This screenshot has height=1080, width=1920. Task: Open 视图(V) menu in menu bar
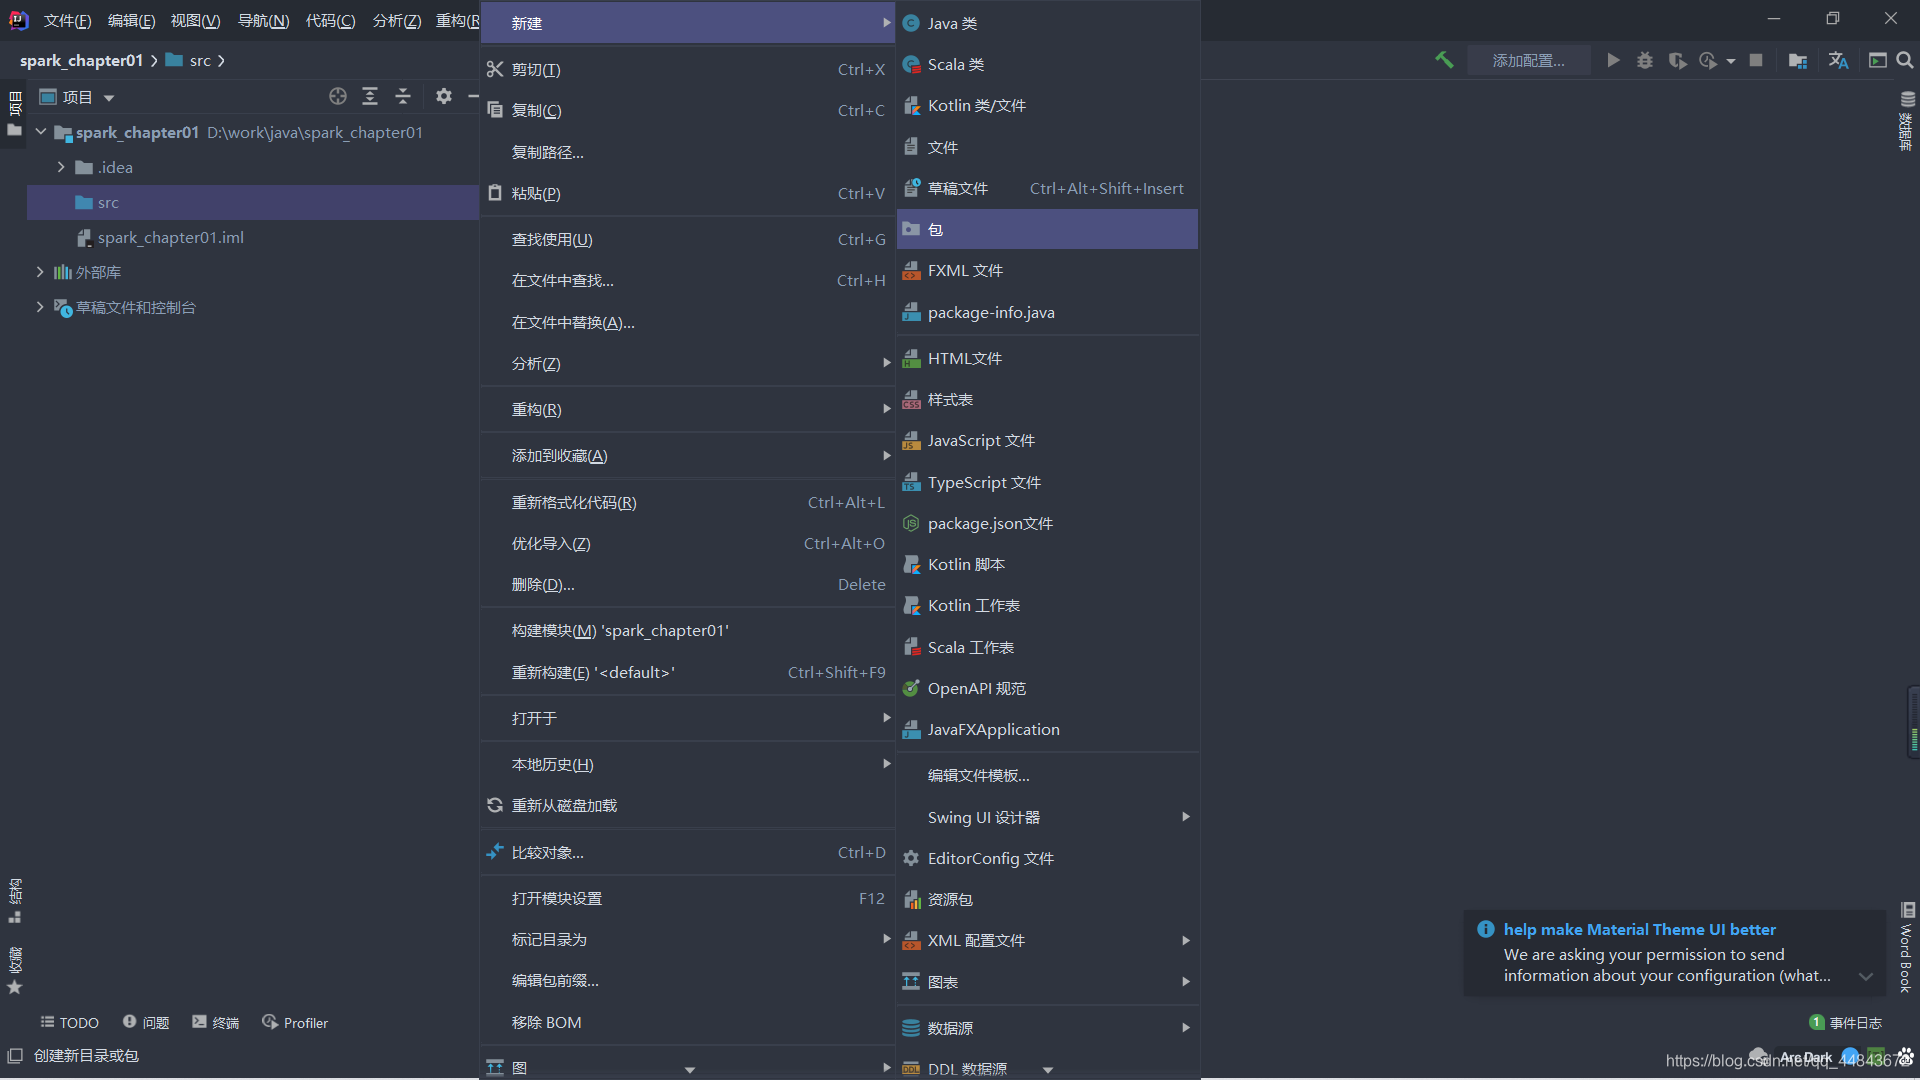click(x=195, y=21)
